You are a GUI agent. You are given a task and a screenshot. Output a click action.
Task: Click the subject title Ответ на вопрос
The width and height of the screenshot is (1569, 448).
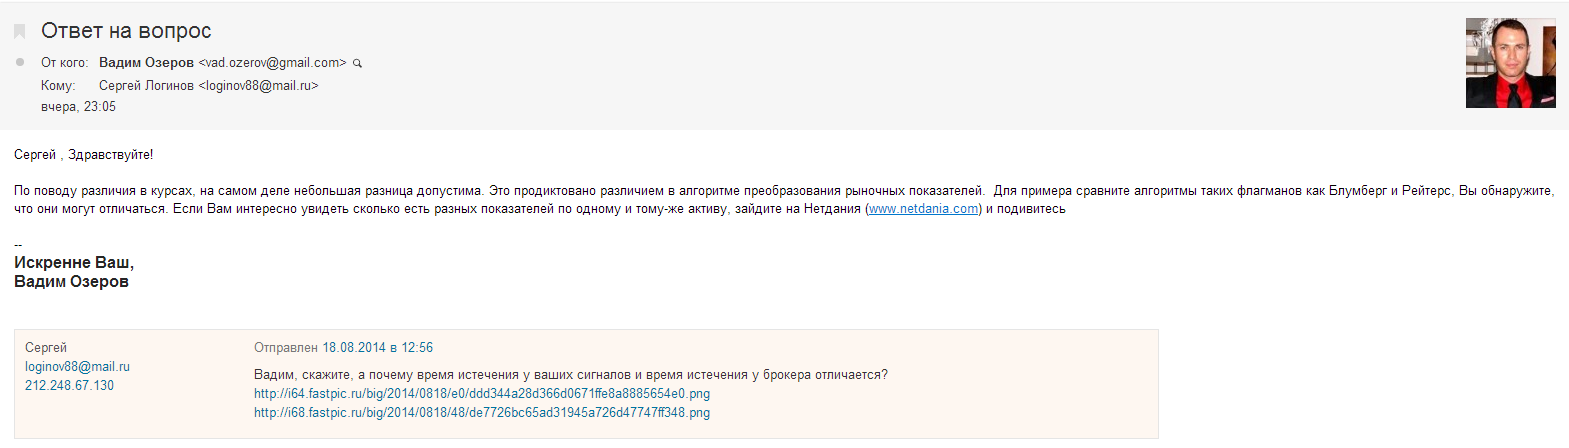(x=126, y=31)
